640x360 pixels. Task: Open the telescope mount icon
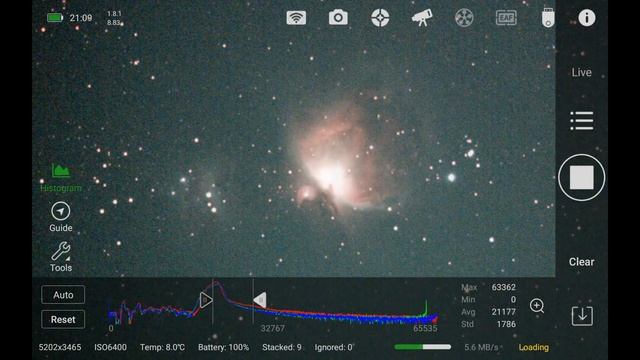point(422,18)
